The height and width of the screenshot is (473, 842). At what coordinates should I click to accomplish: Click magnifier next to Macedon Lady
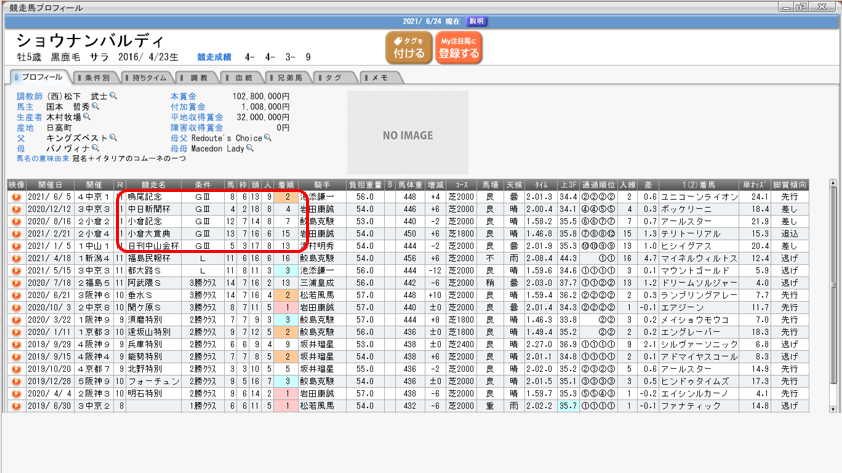pos(251,149)
